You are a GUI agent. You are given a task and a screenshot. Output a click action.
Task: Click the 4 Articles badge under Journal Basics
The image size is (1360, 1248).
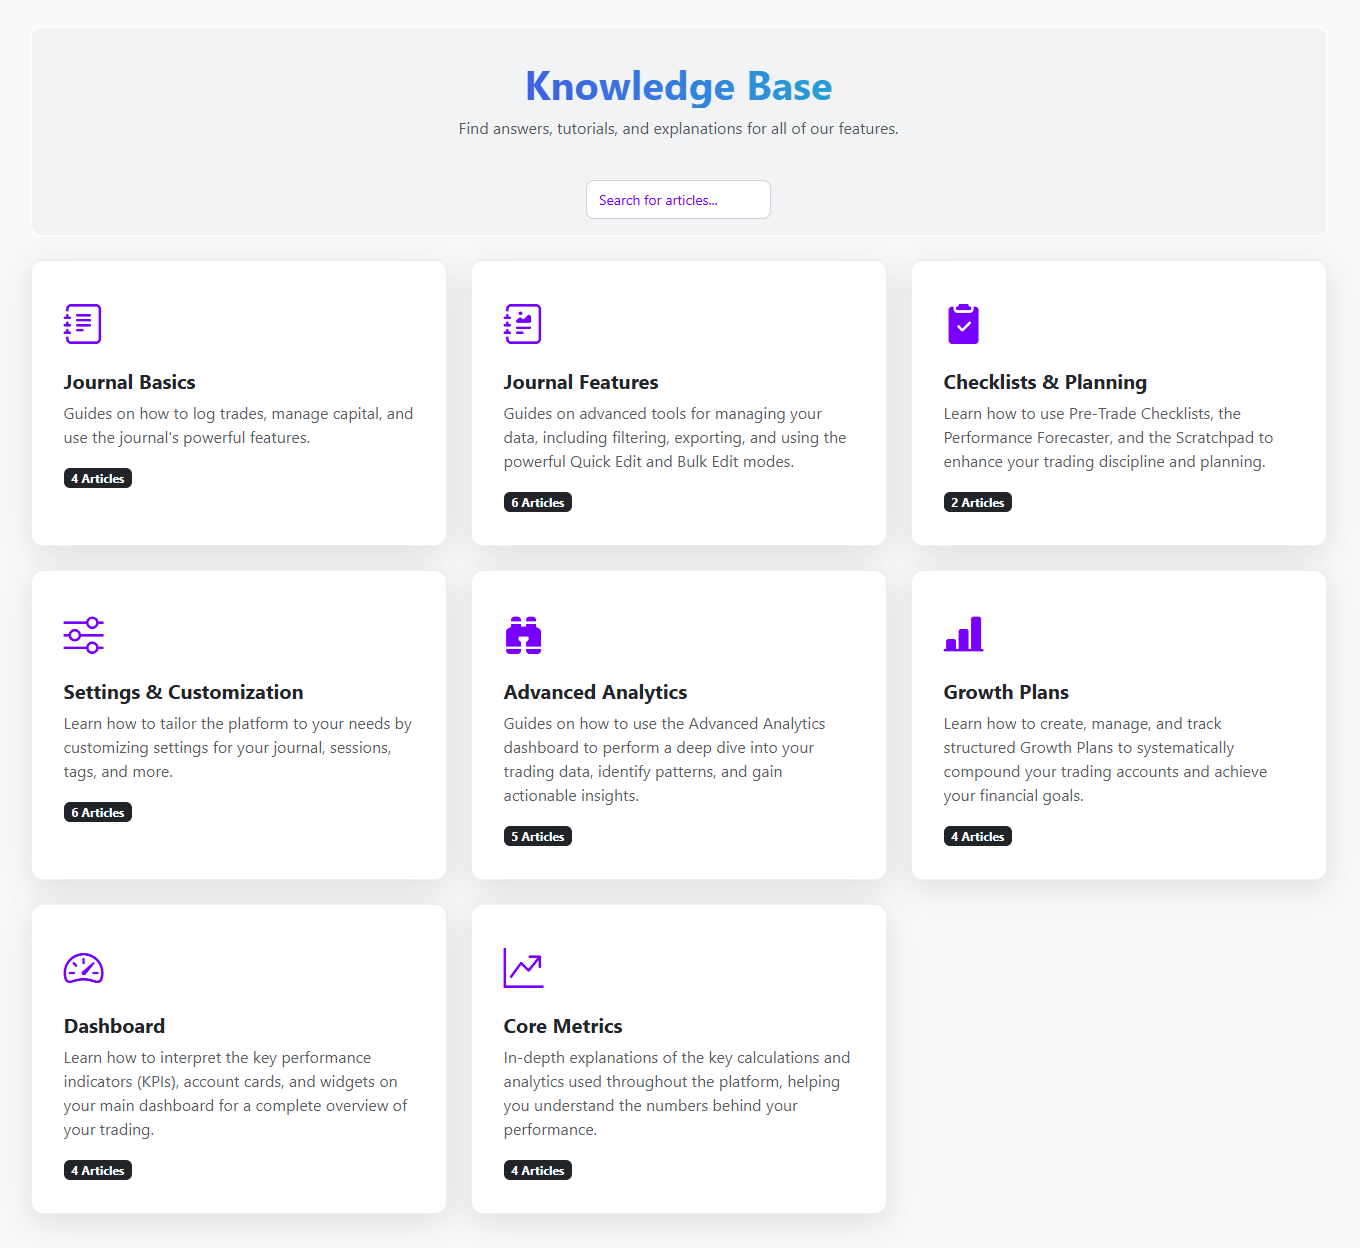point(97,478)
